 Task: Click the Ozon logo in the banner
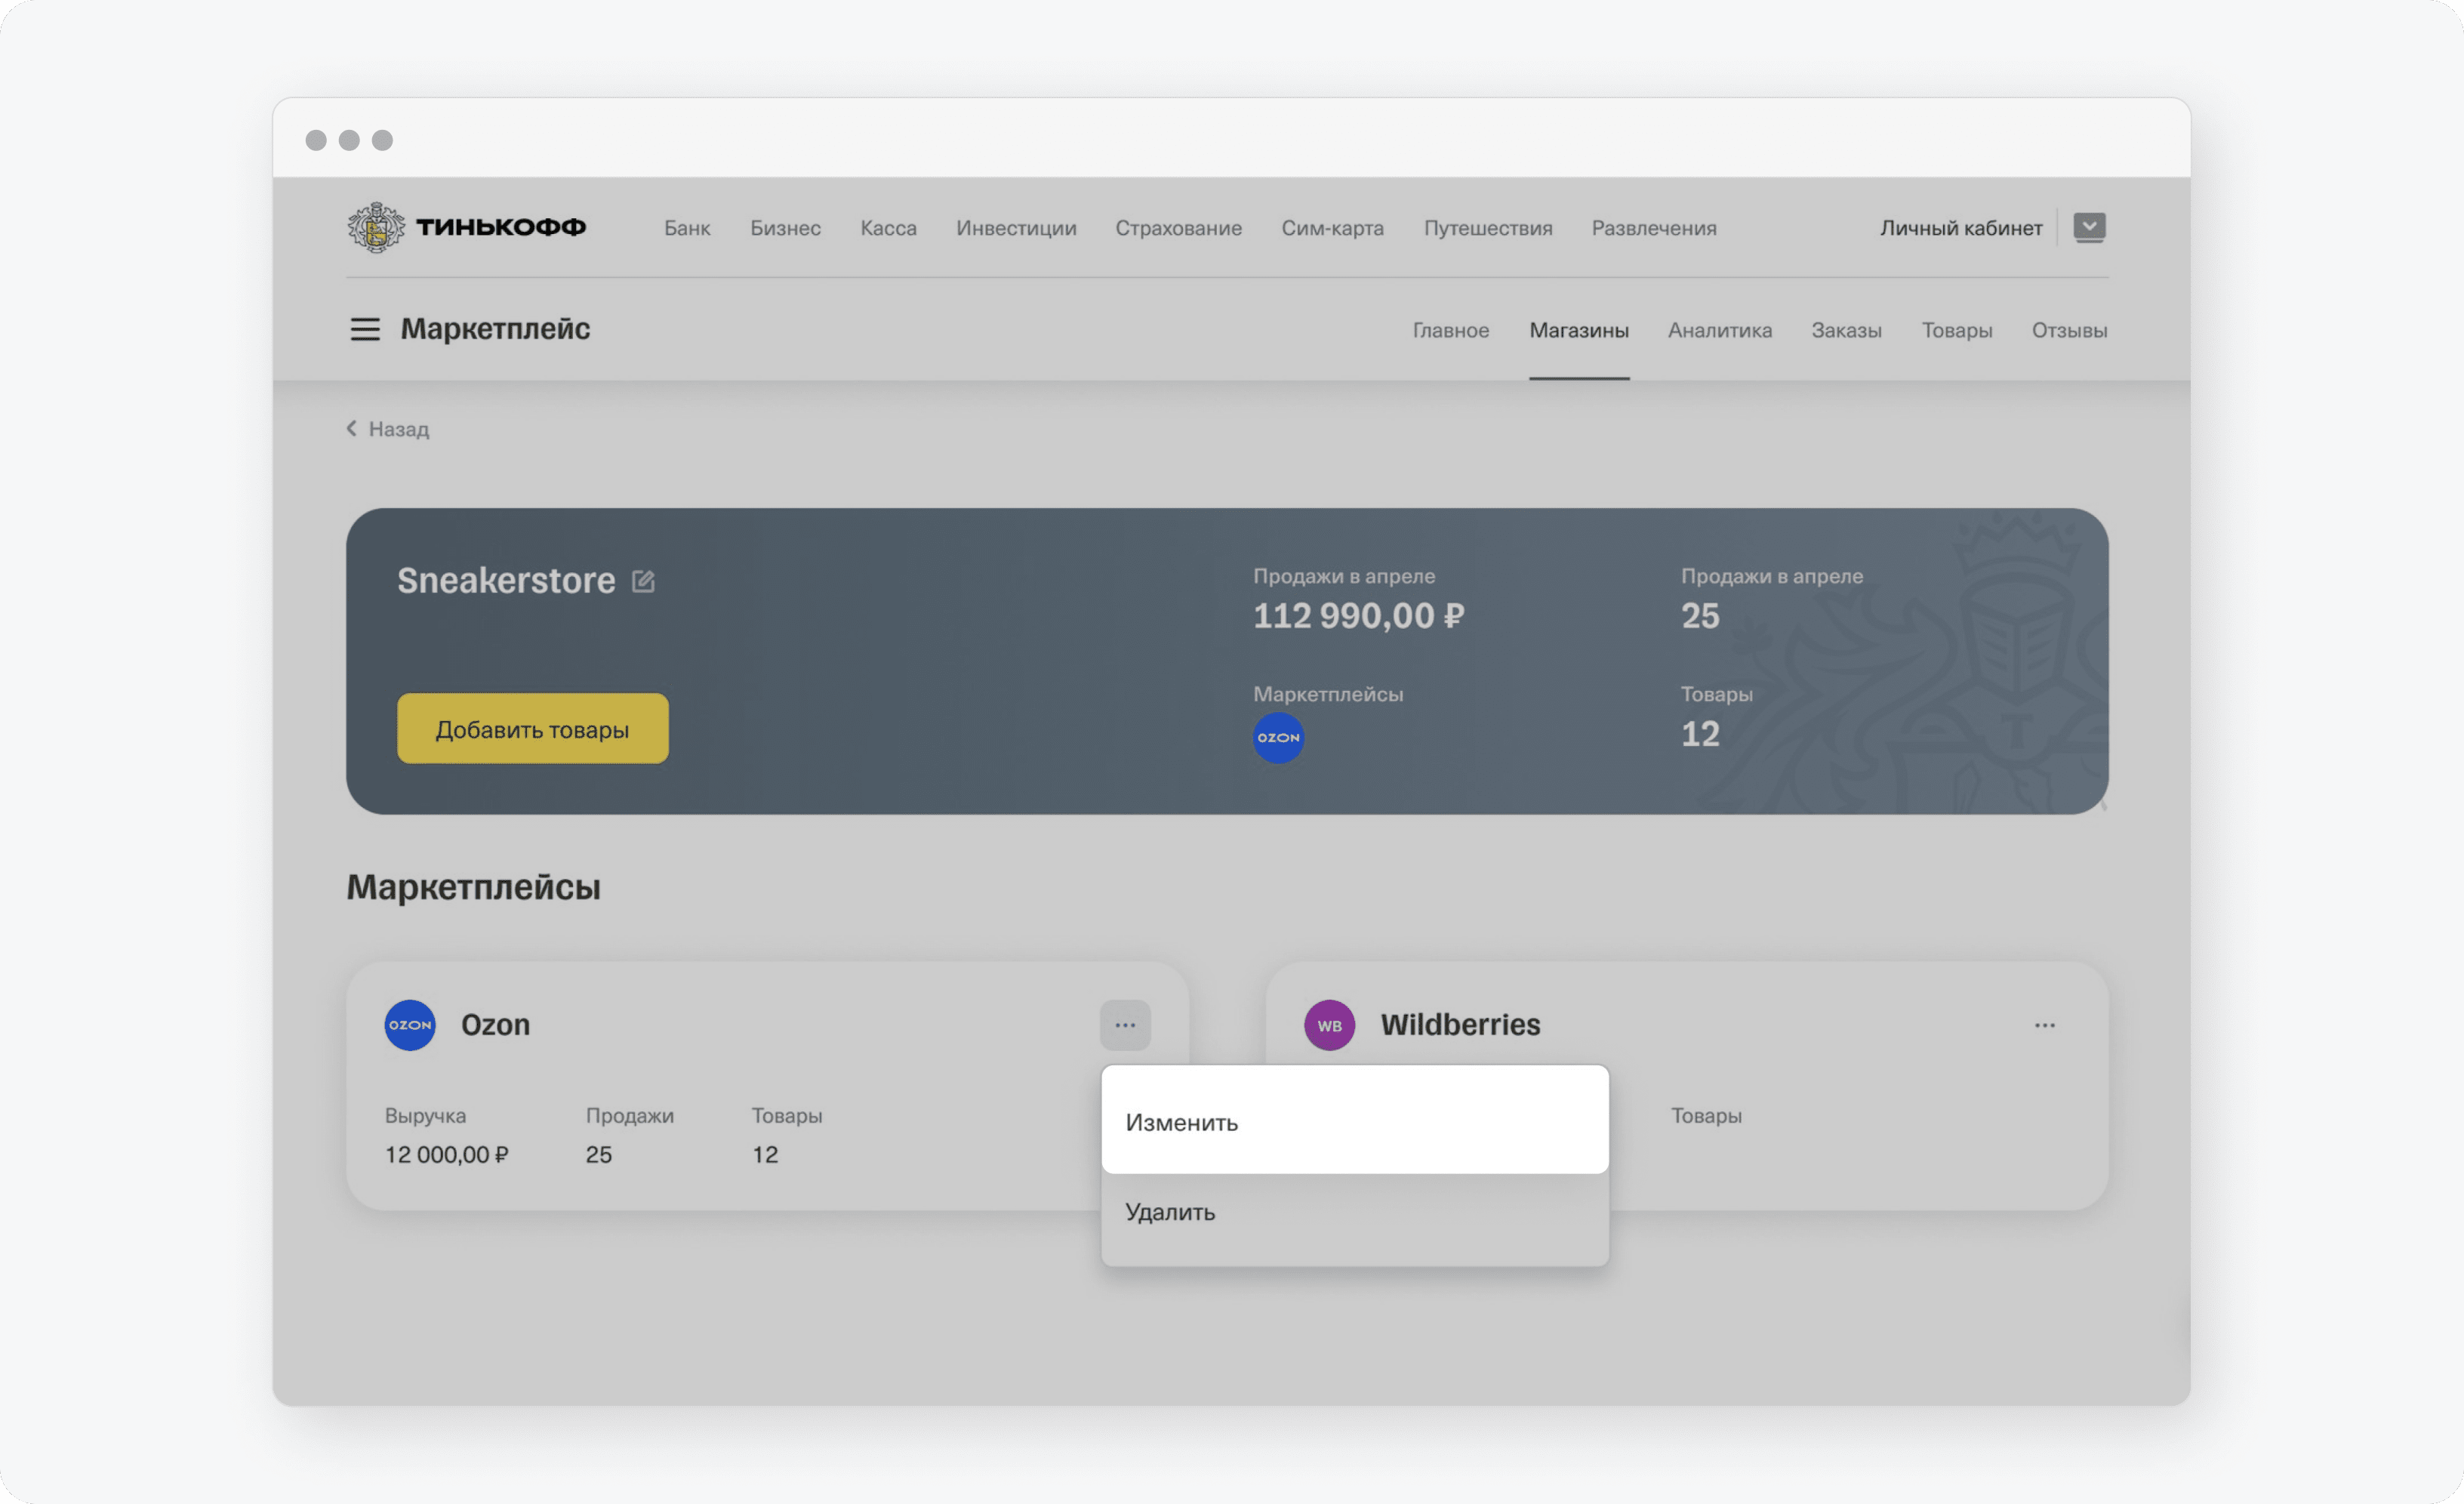pos(1278,738)
